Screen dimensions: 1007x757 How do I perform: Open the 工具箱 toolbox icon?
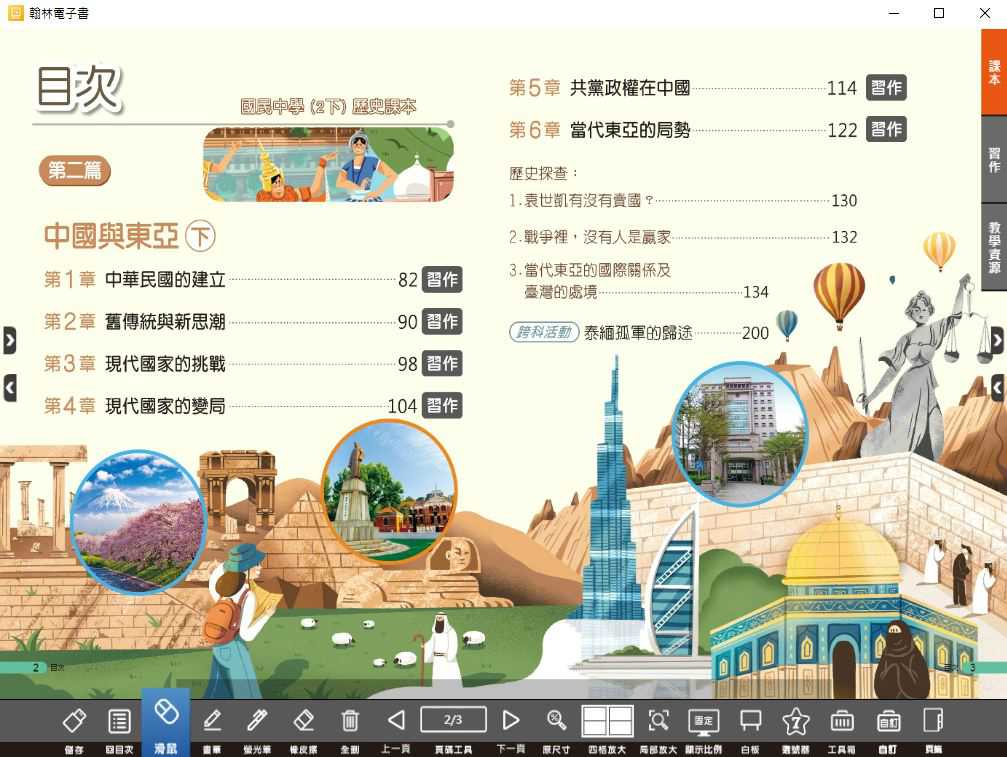pyautogui.click(x=841, y=721)
